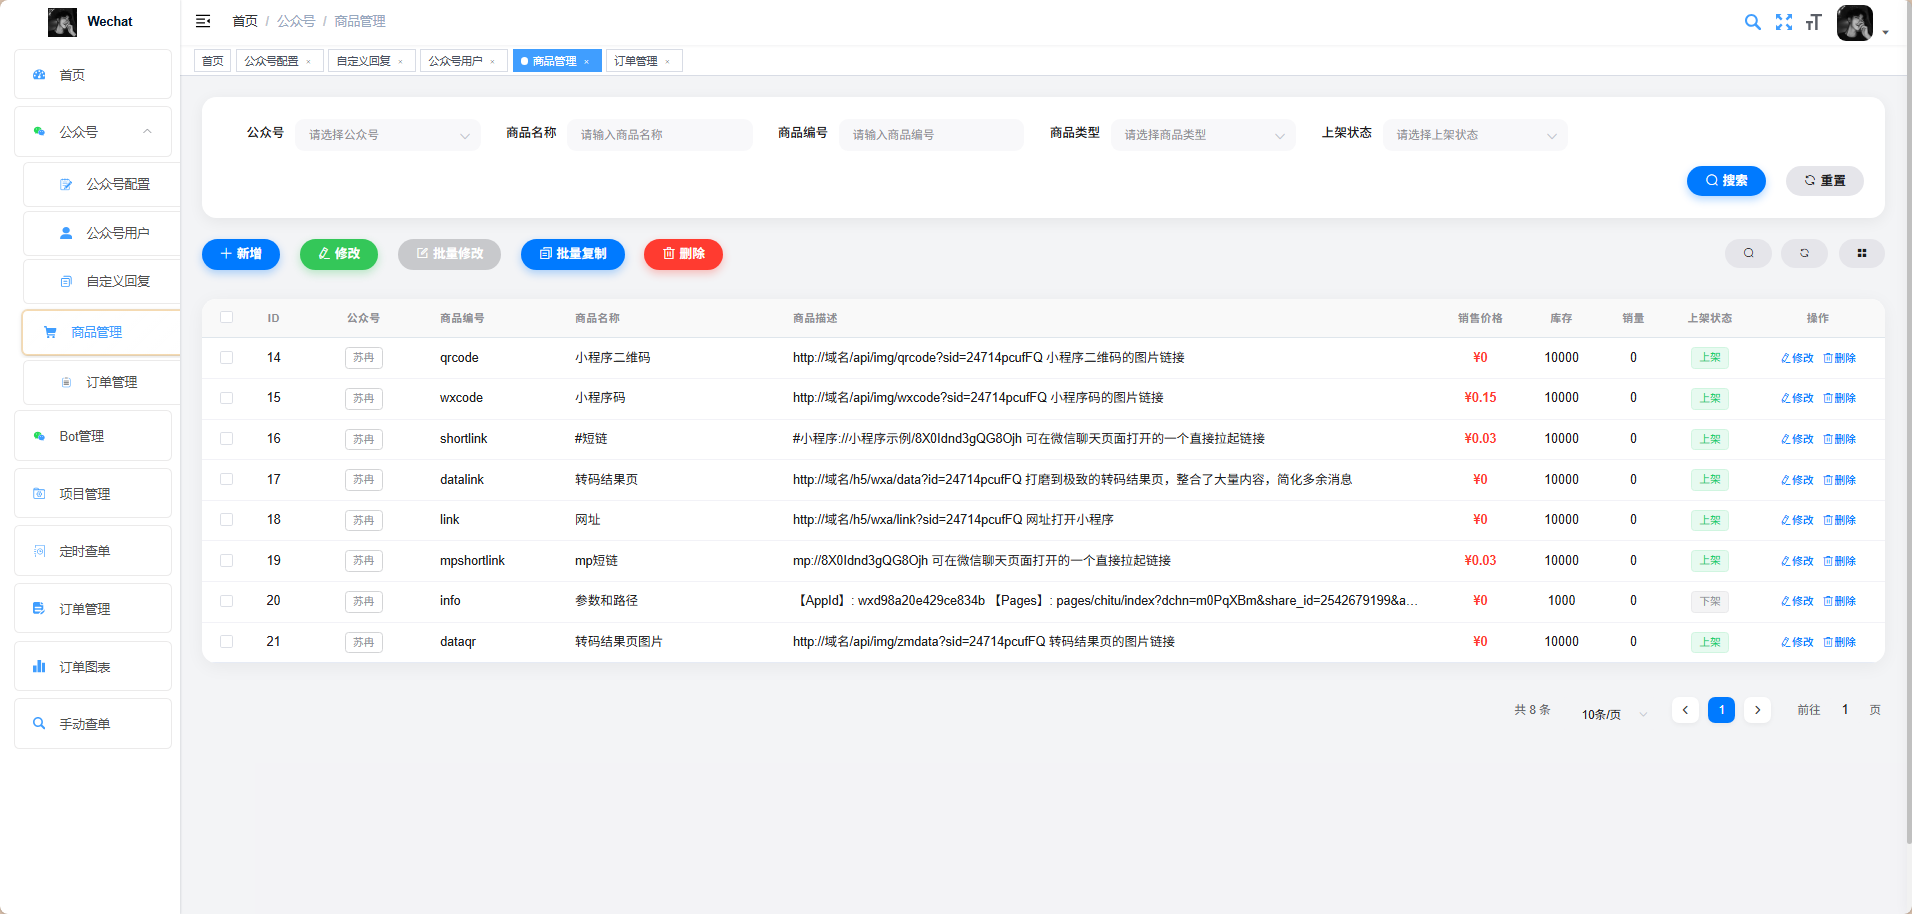This screenshot has height=914, width=1912.
Task: Click 修改 link on the shortlink row
Action: point(1795,438)
